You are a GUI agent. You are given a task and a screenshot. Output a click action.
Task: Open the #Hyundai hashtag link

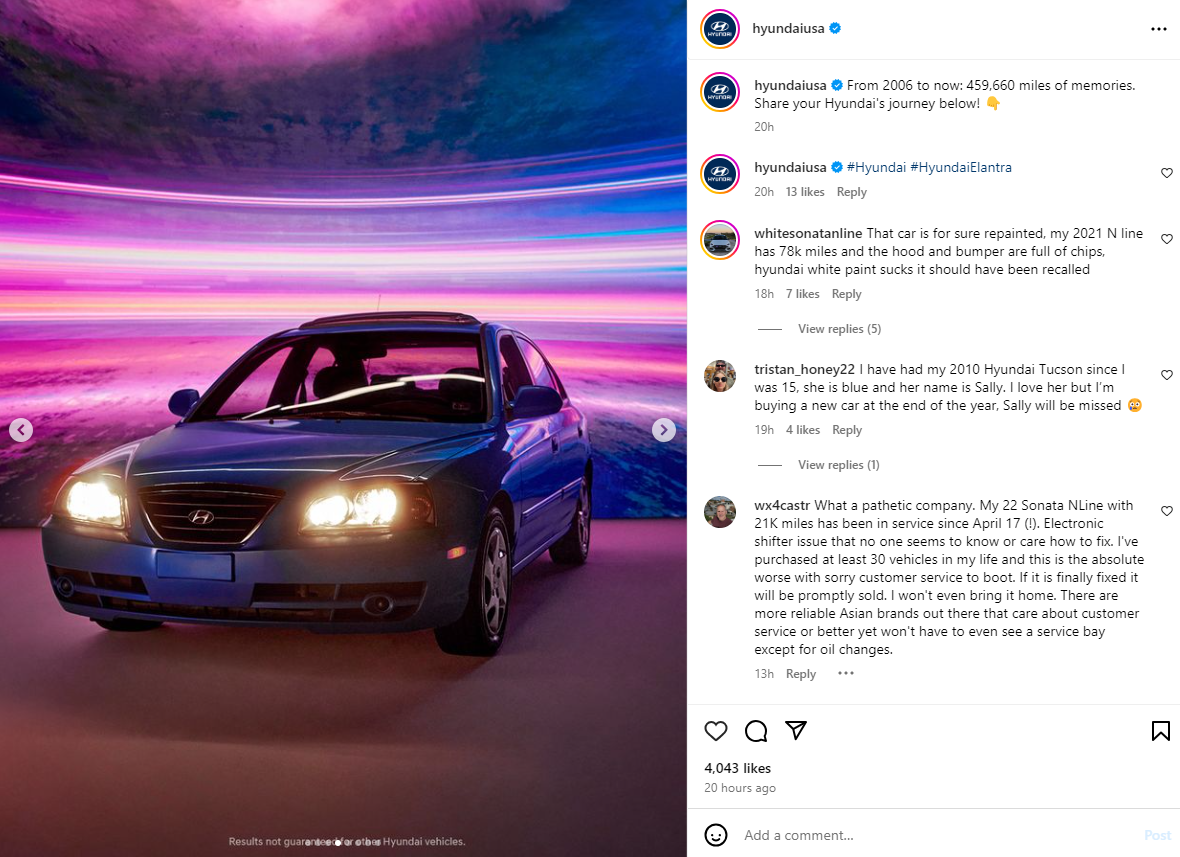click(x=876, y=167)
